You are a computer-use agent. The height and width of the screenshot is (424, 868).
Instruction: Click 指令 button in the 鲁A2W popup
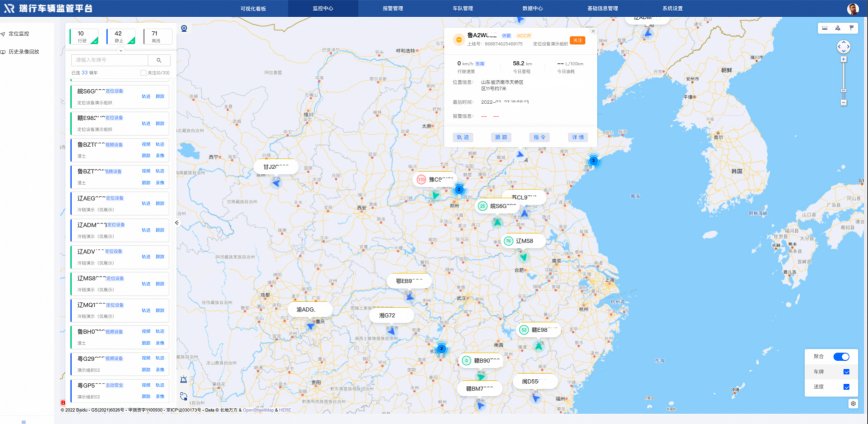[x=539, y=137]
